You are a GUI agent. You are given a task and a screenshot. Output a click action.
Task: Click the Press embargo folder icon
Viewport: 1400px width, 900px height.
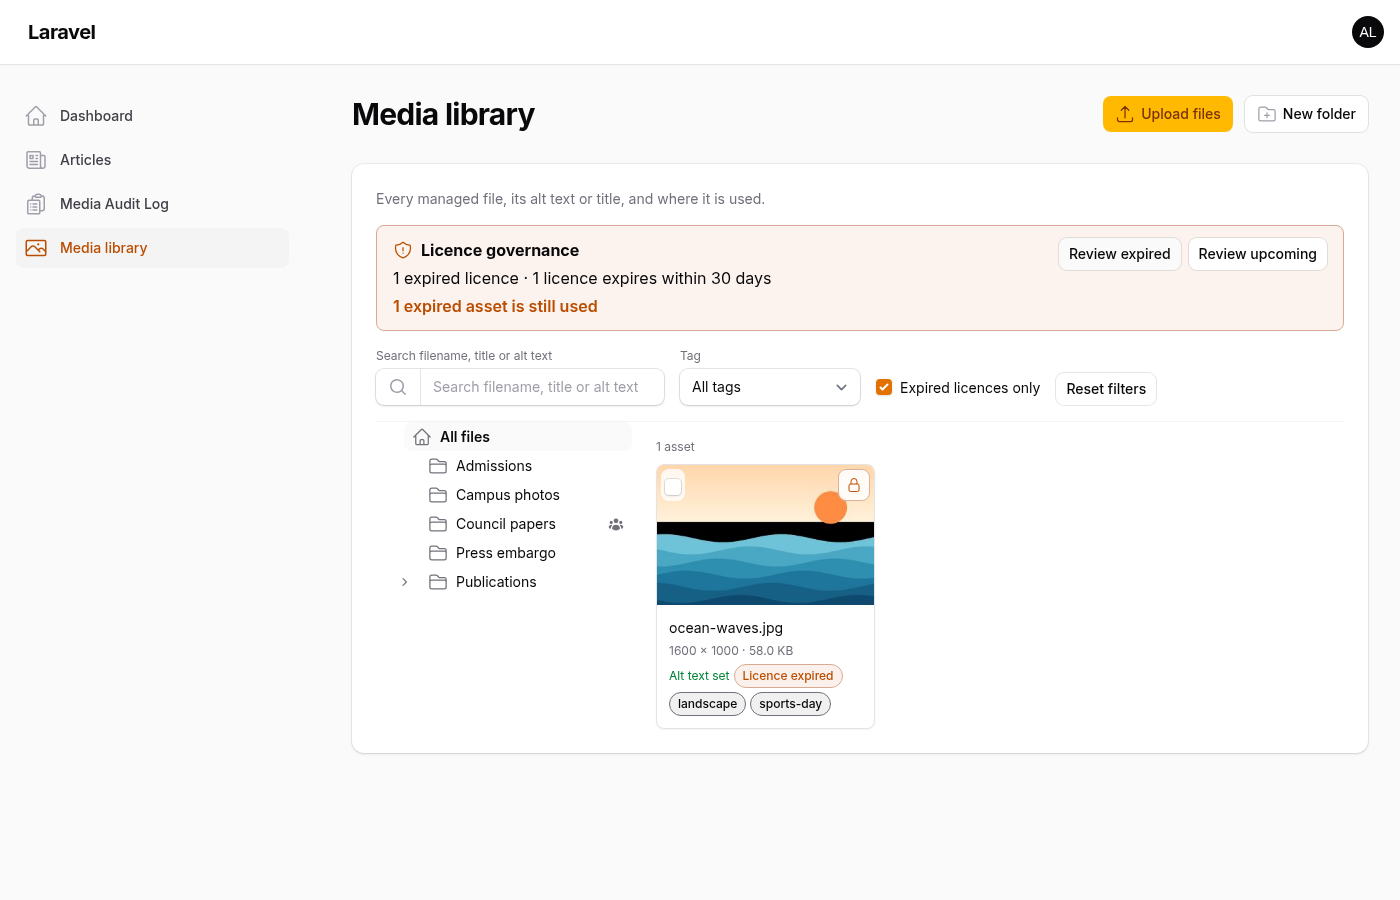point(438,553)
